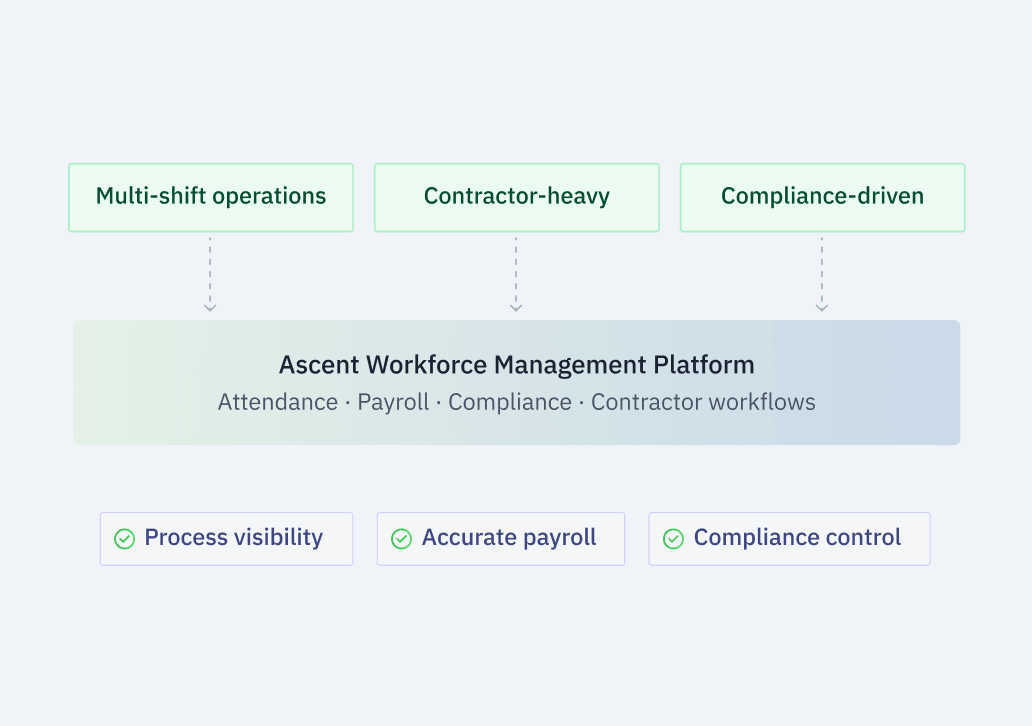The image size is (1032, 726).
Task: Click the green check icon beside Accurate payroll
Action: click(401, 538)
